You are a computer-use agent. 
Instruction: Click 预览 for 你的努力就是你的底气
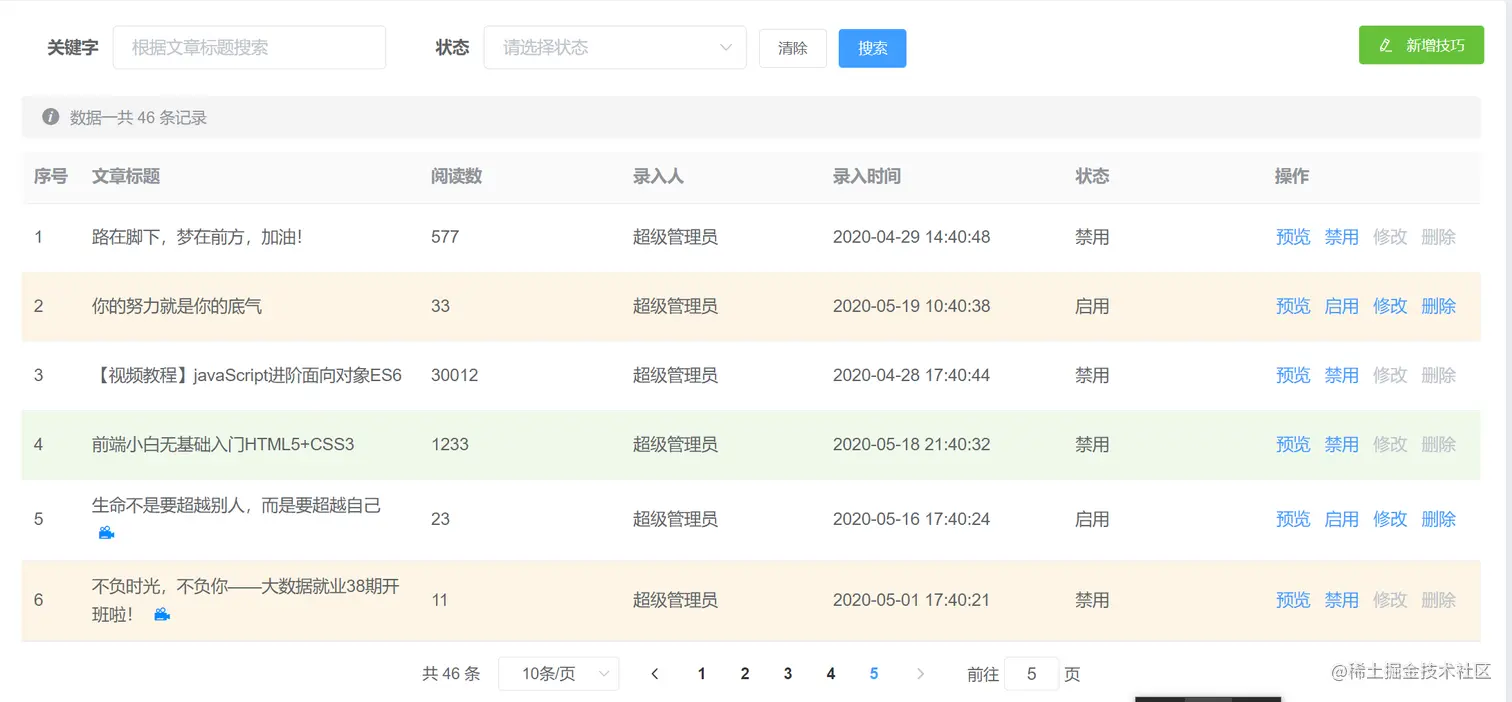click(x=1293, y=306)
